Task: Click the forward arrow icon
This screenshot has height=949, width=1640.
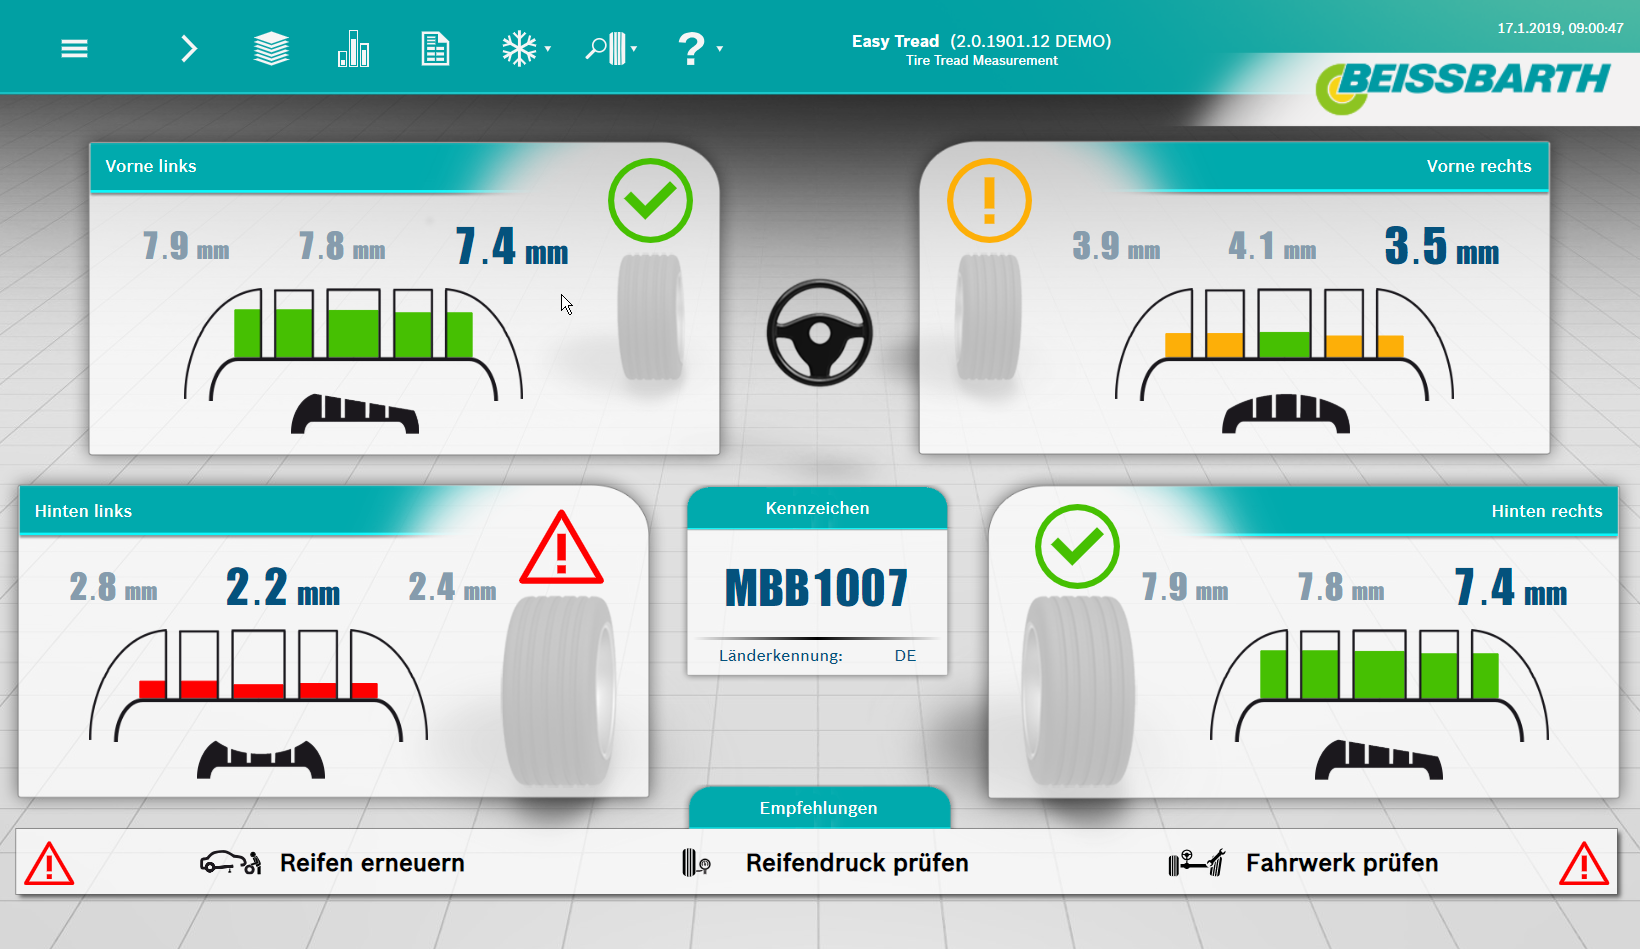Action: [x=188, y=48]
